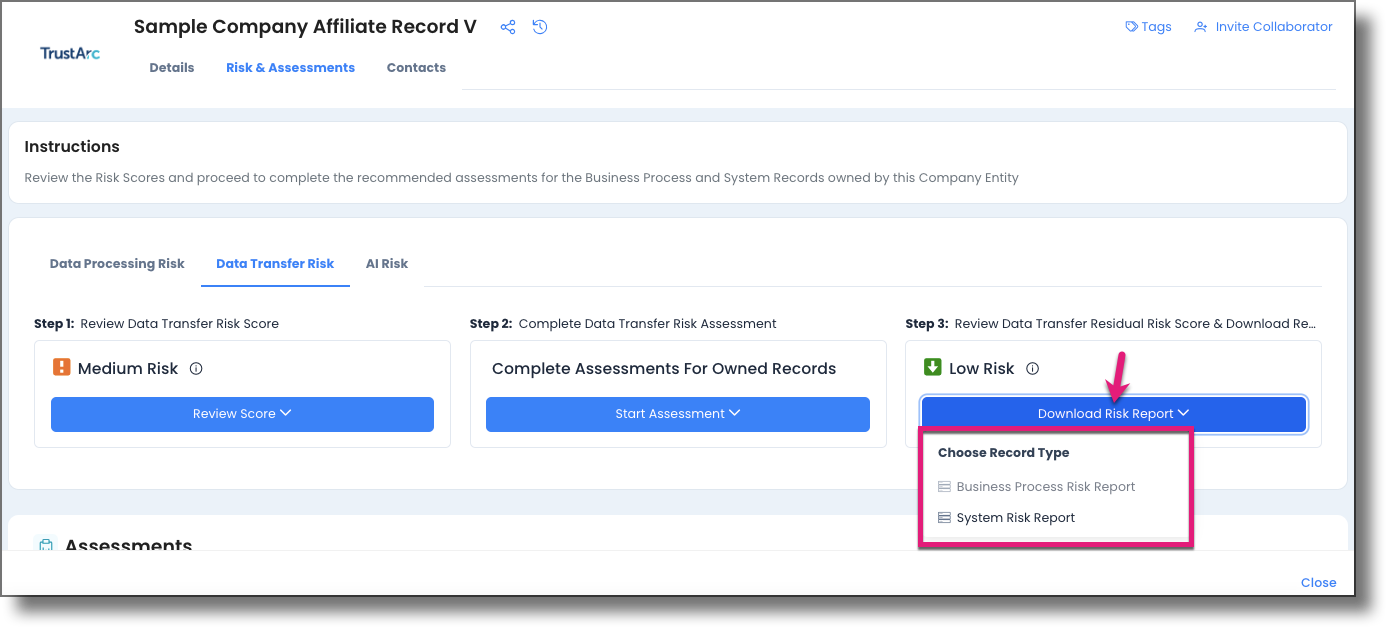The image size is (1387, 628).
Task: Click the share icon beside record title
Action: pos(508,27)
